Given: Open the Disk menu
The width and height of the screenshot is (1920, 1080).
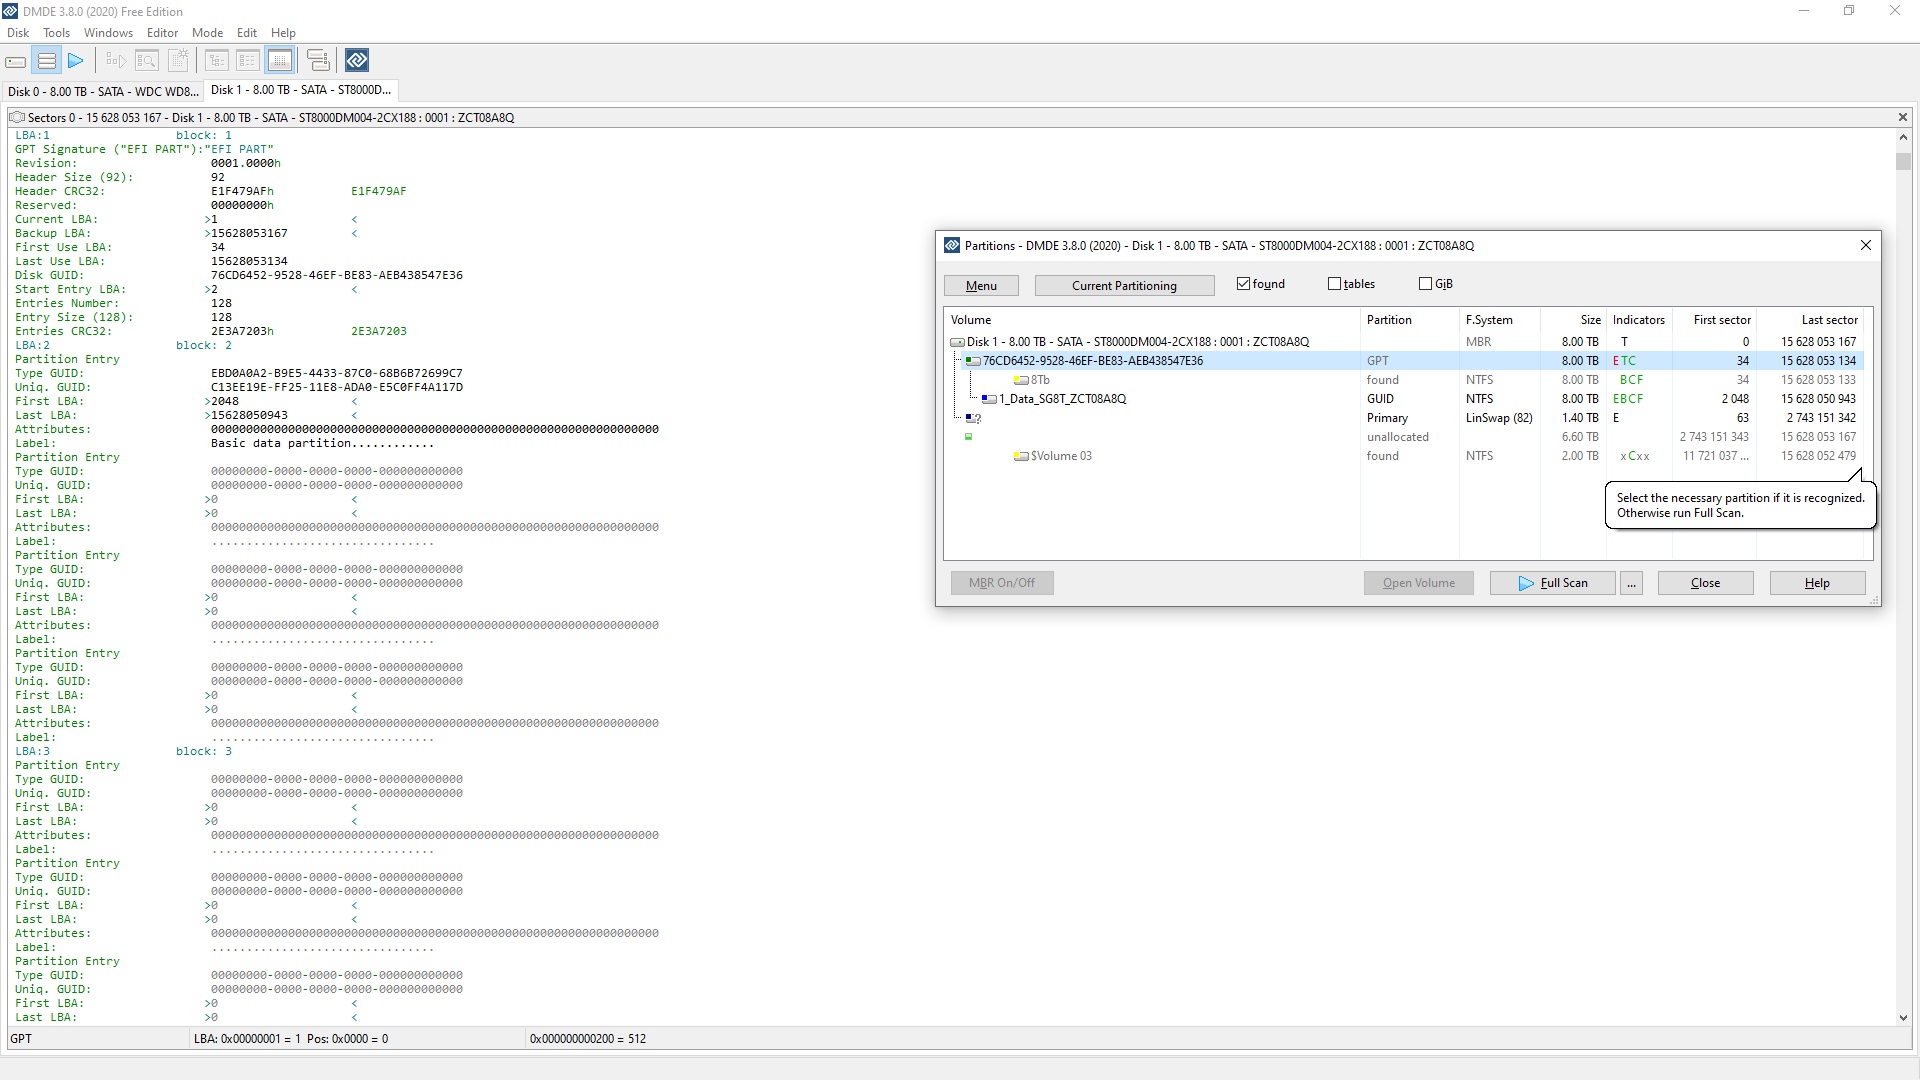Looking at the screenshot, I should 18,33.
